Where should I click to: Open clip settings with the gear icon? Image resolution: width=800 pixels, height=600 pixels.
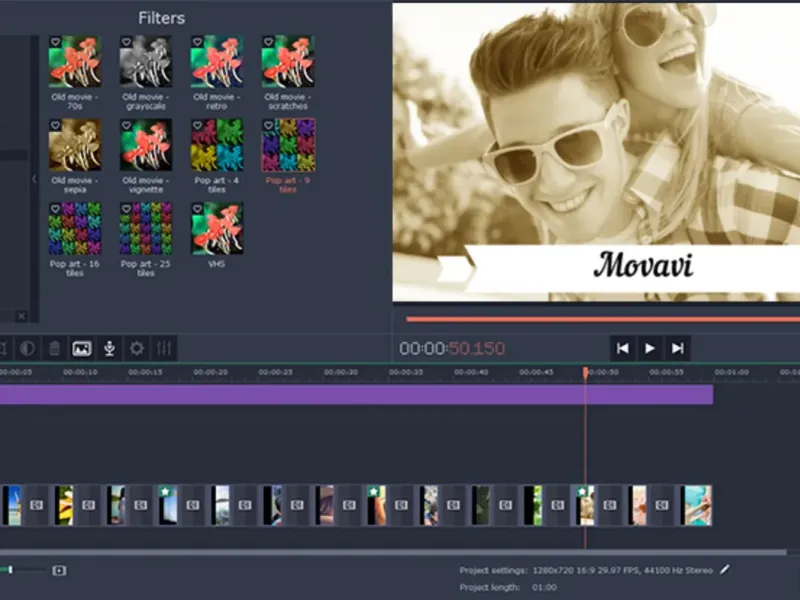point(137,348)
